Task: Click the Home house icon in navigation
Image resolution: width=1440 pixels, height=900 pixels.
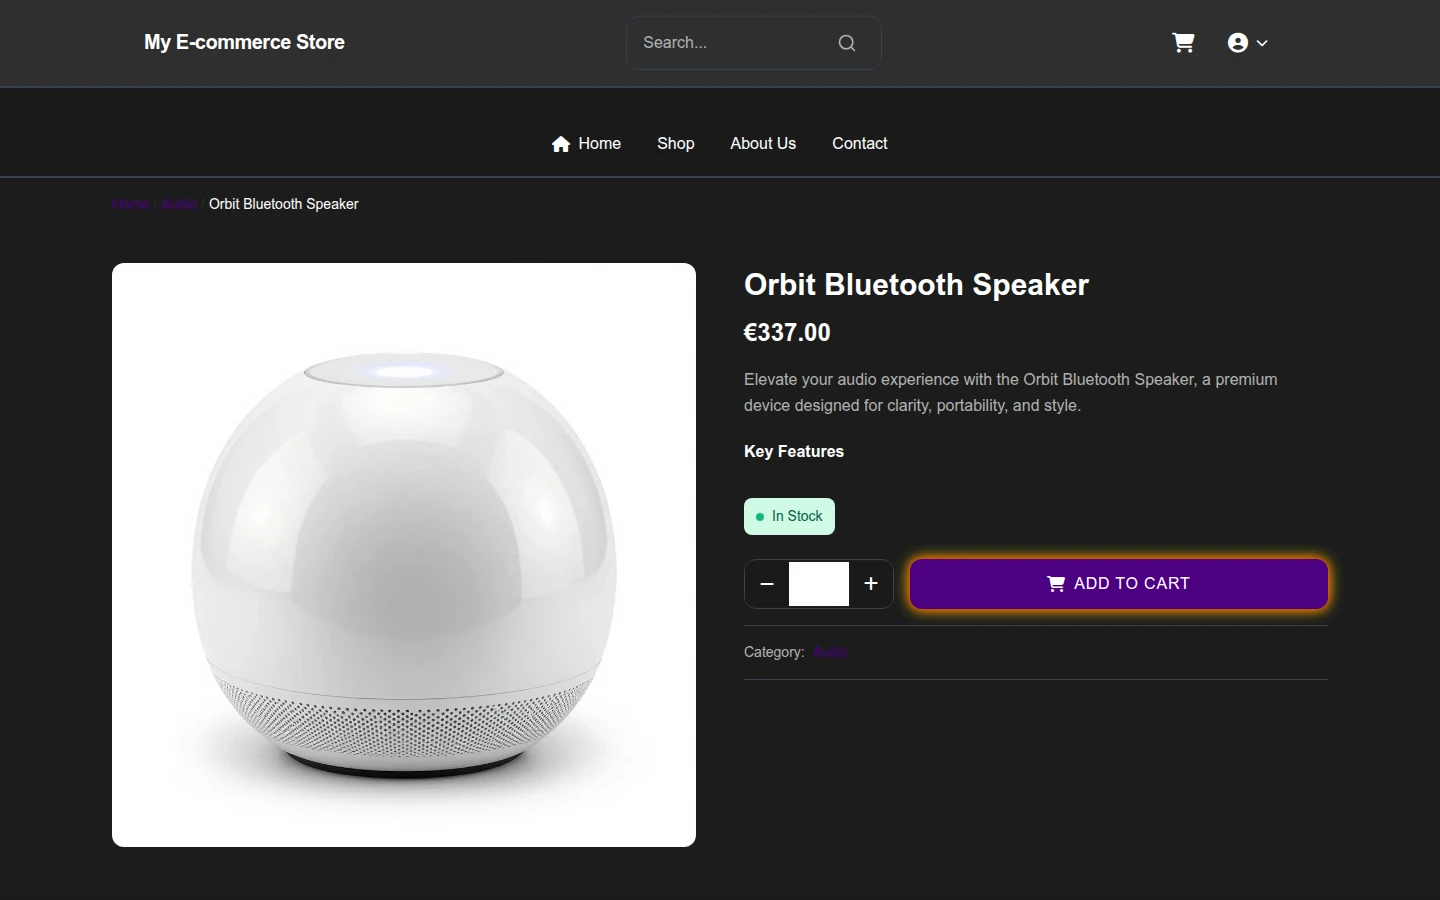Action: tap(561, 144)
